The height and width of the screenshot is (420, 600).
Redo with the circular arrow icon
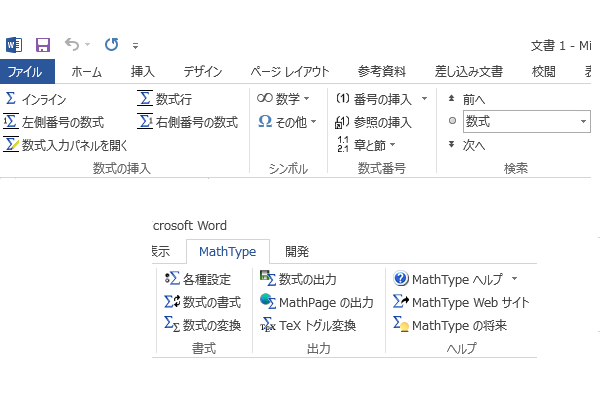(x=112, y=45)
